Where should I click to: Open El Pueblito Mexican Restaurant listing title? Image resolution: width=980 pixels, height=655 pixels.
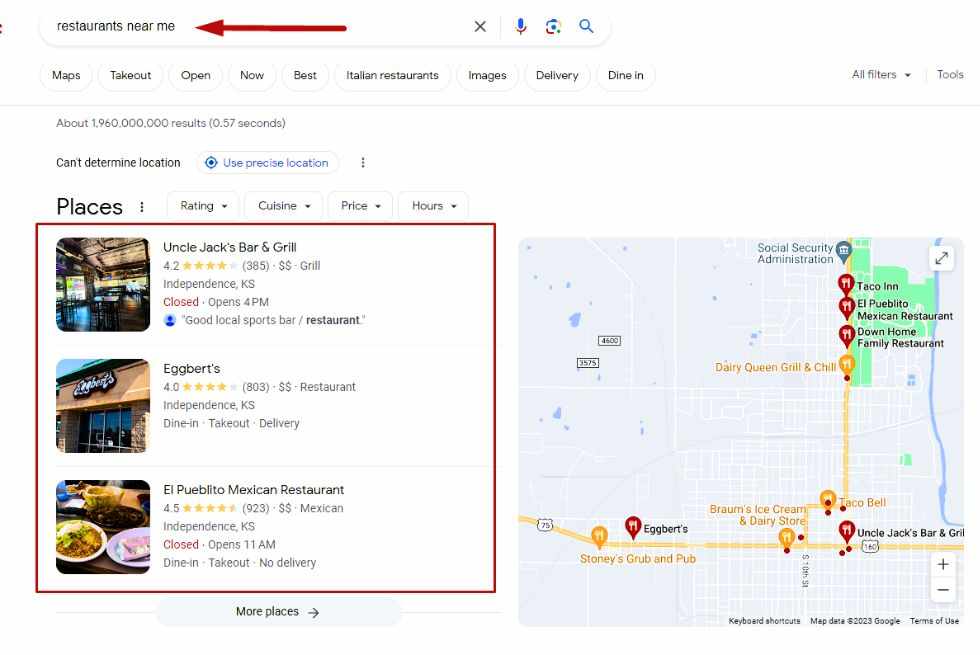tap(254, 490)
